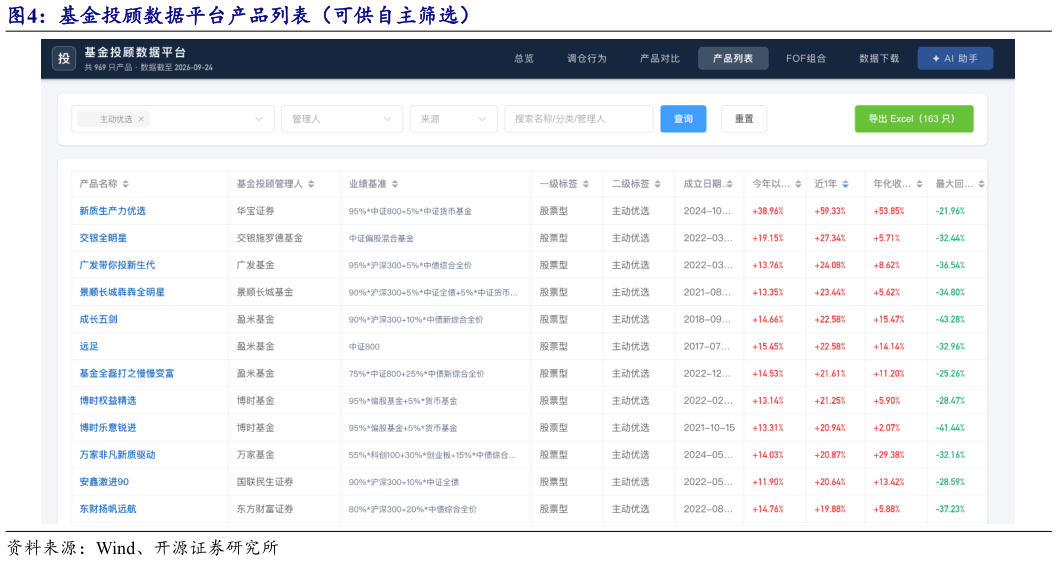
Task: Click annualized value +29.38%
Action: click(888, 454)
